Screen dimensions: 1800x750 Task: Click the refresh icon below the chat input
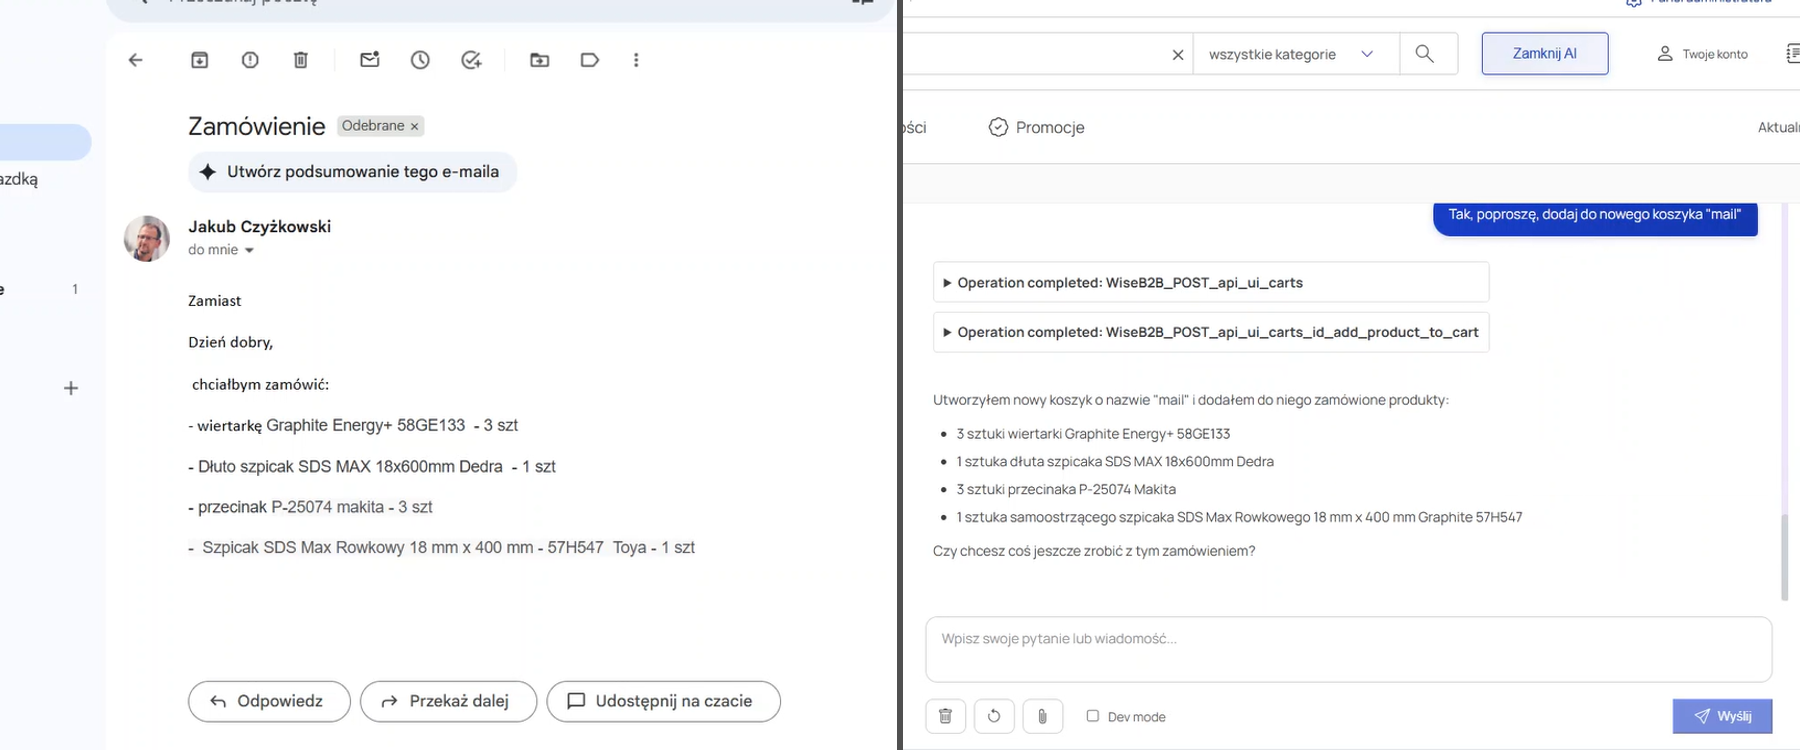coord(994,716)
